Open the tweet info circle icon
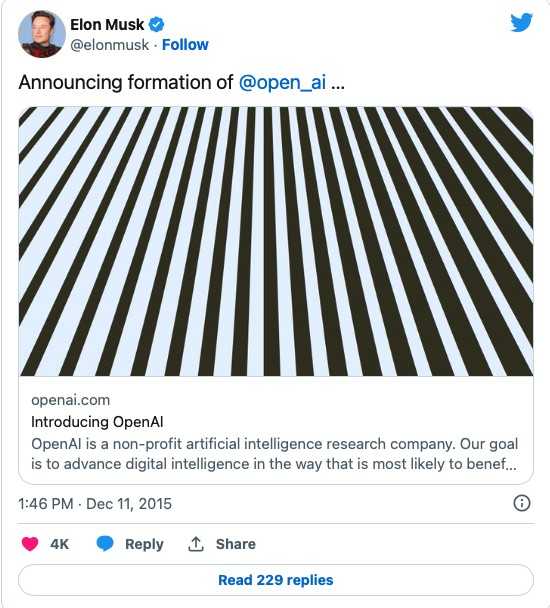Screen dimensions: 550x608 [522, 503]
